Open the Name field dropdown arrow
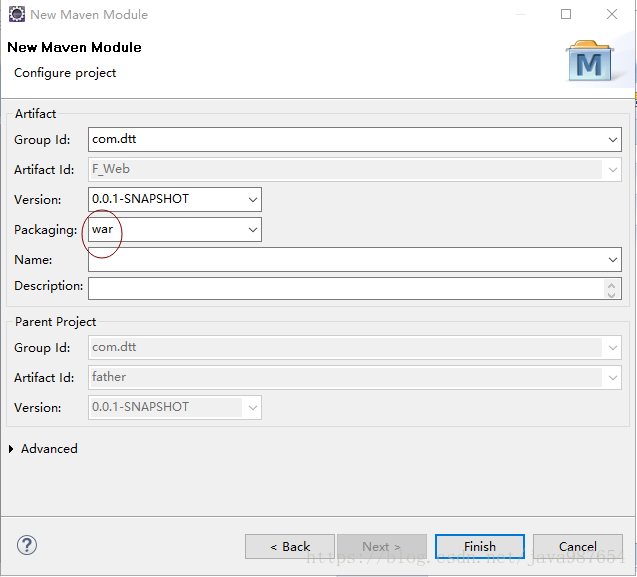The height and width of the screenshot is (577, 637). pyautogui.click(x=613, y=260)
